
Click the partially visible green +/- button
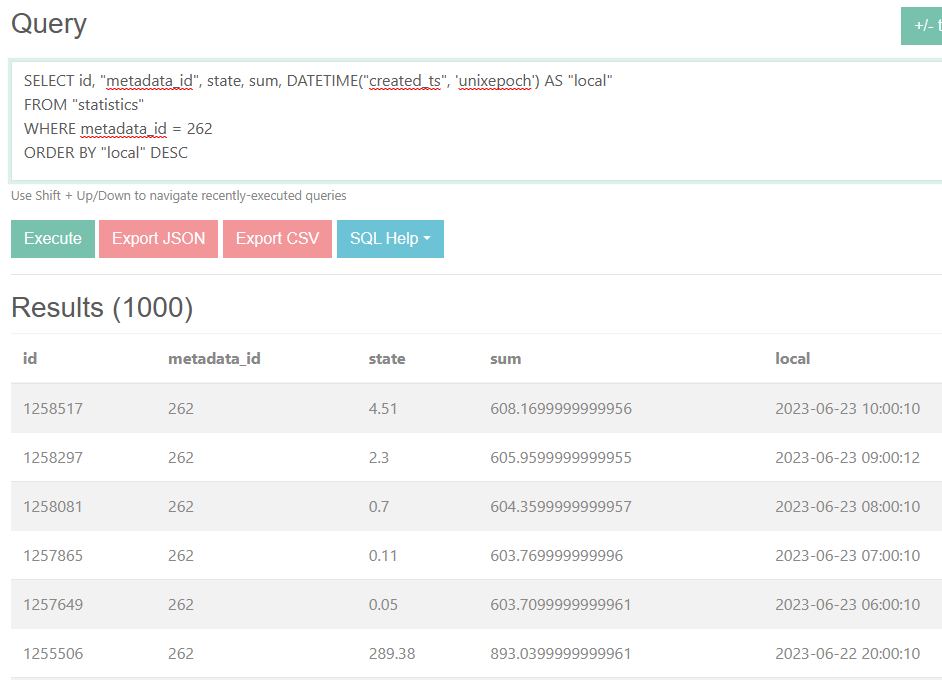click(x=922, y=26)
